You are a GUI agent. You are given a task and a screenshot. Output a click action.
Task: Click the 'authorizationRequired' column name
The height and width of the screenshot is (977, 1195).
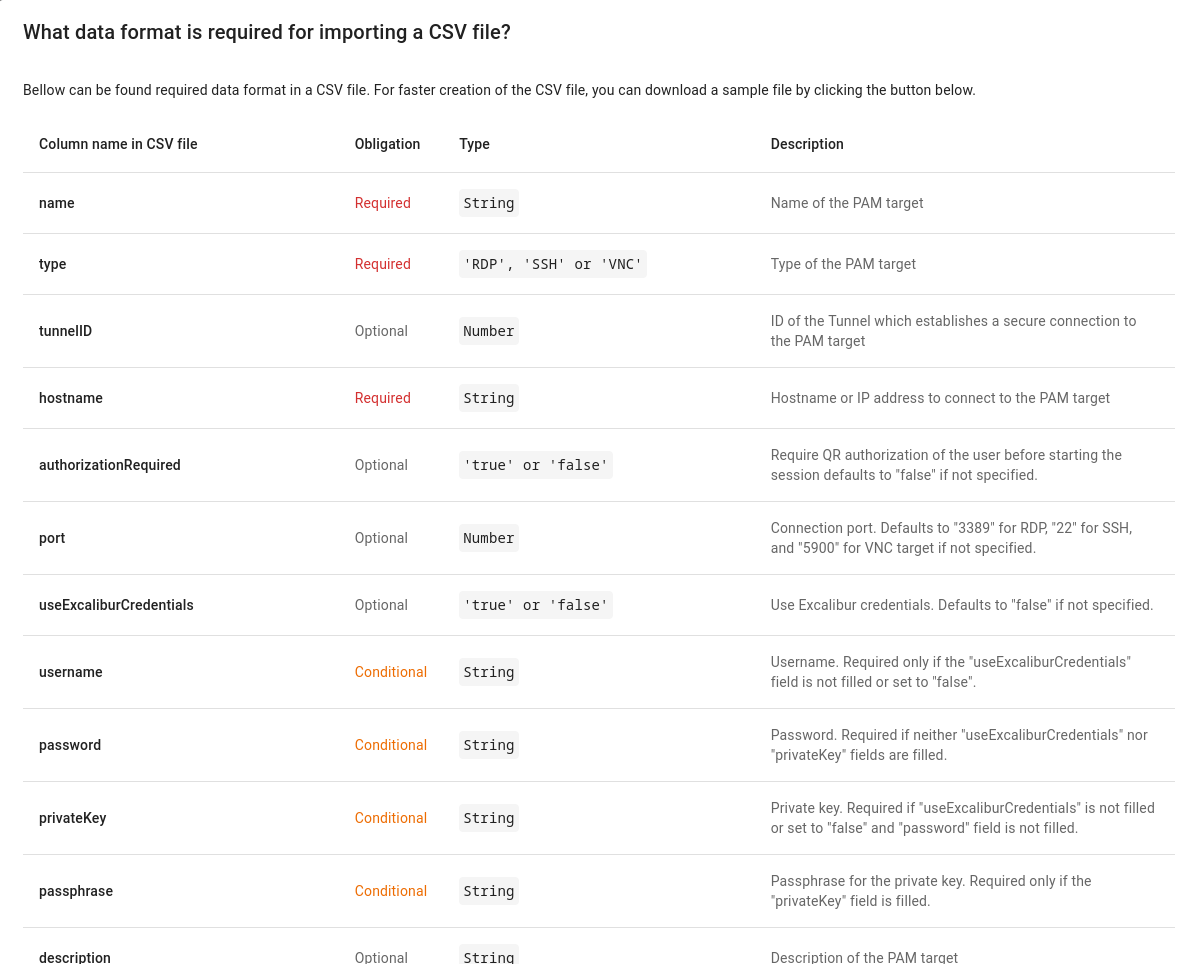click(x=110, y=465)
